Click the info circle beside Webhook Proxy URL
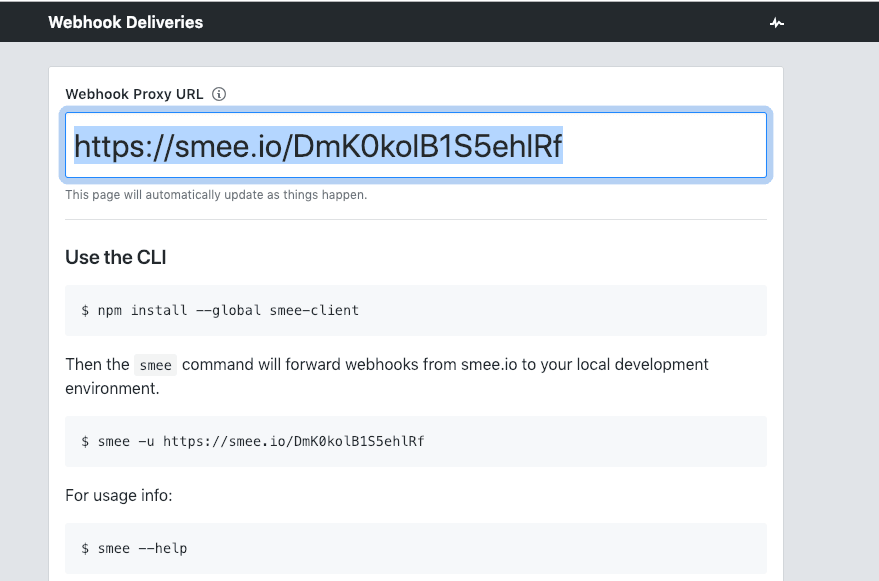The width and height of the screenshot is (879, 581). point(218,94)
